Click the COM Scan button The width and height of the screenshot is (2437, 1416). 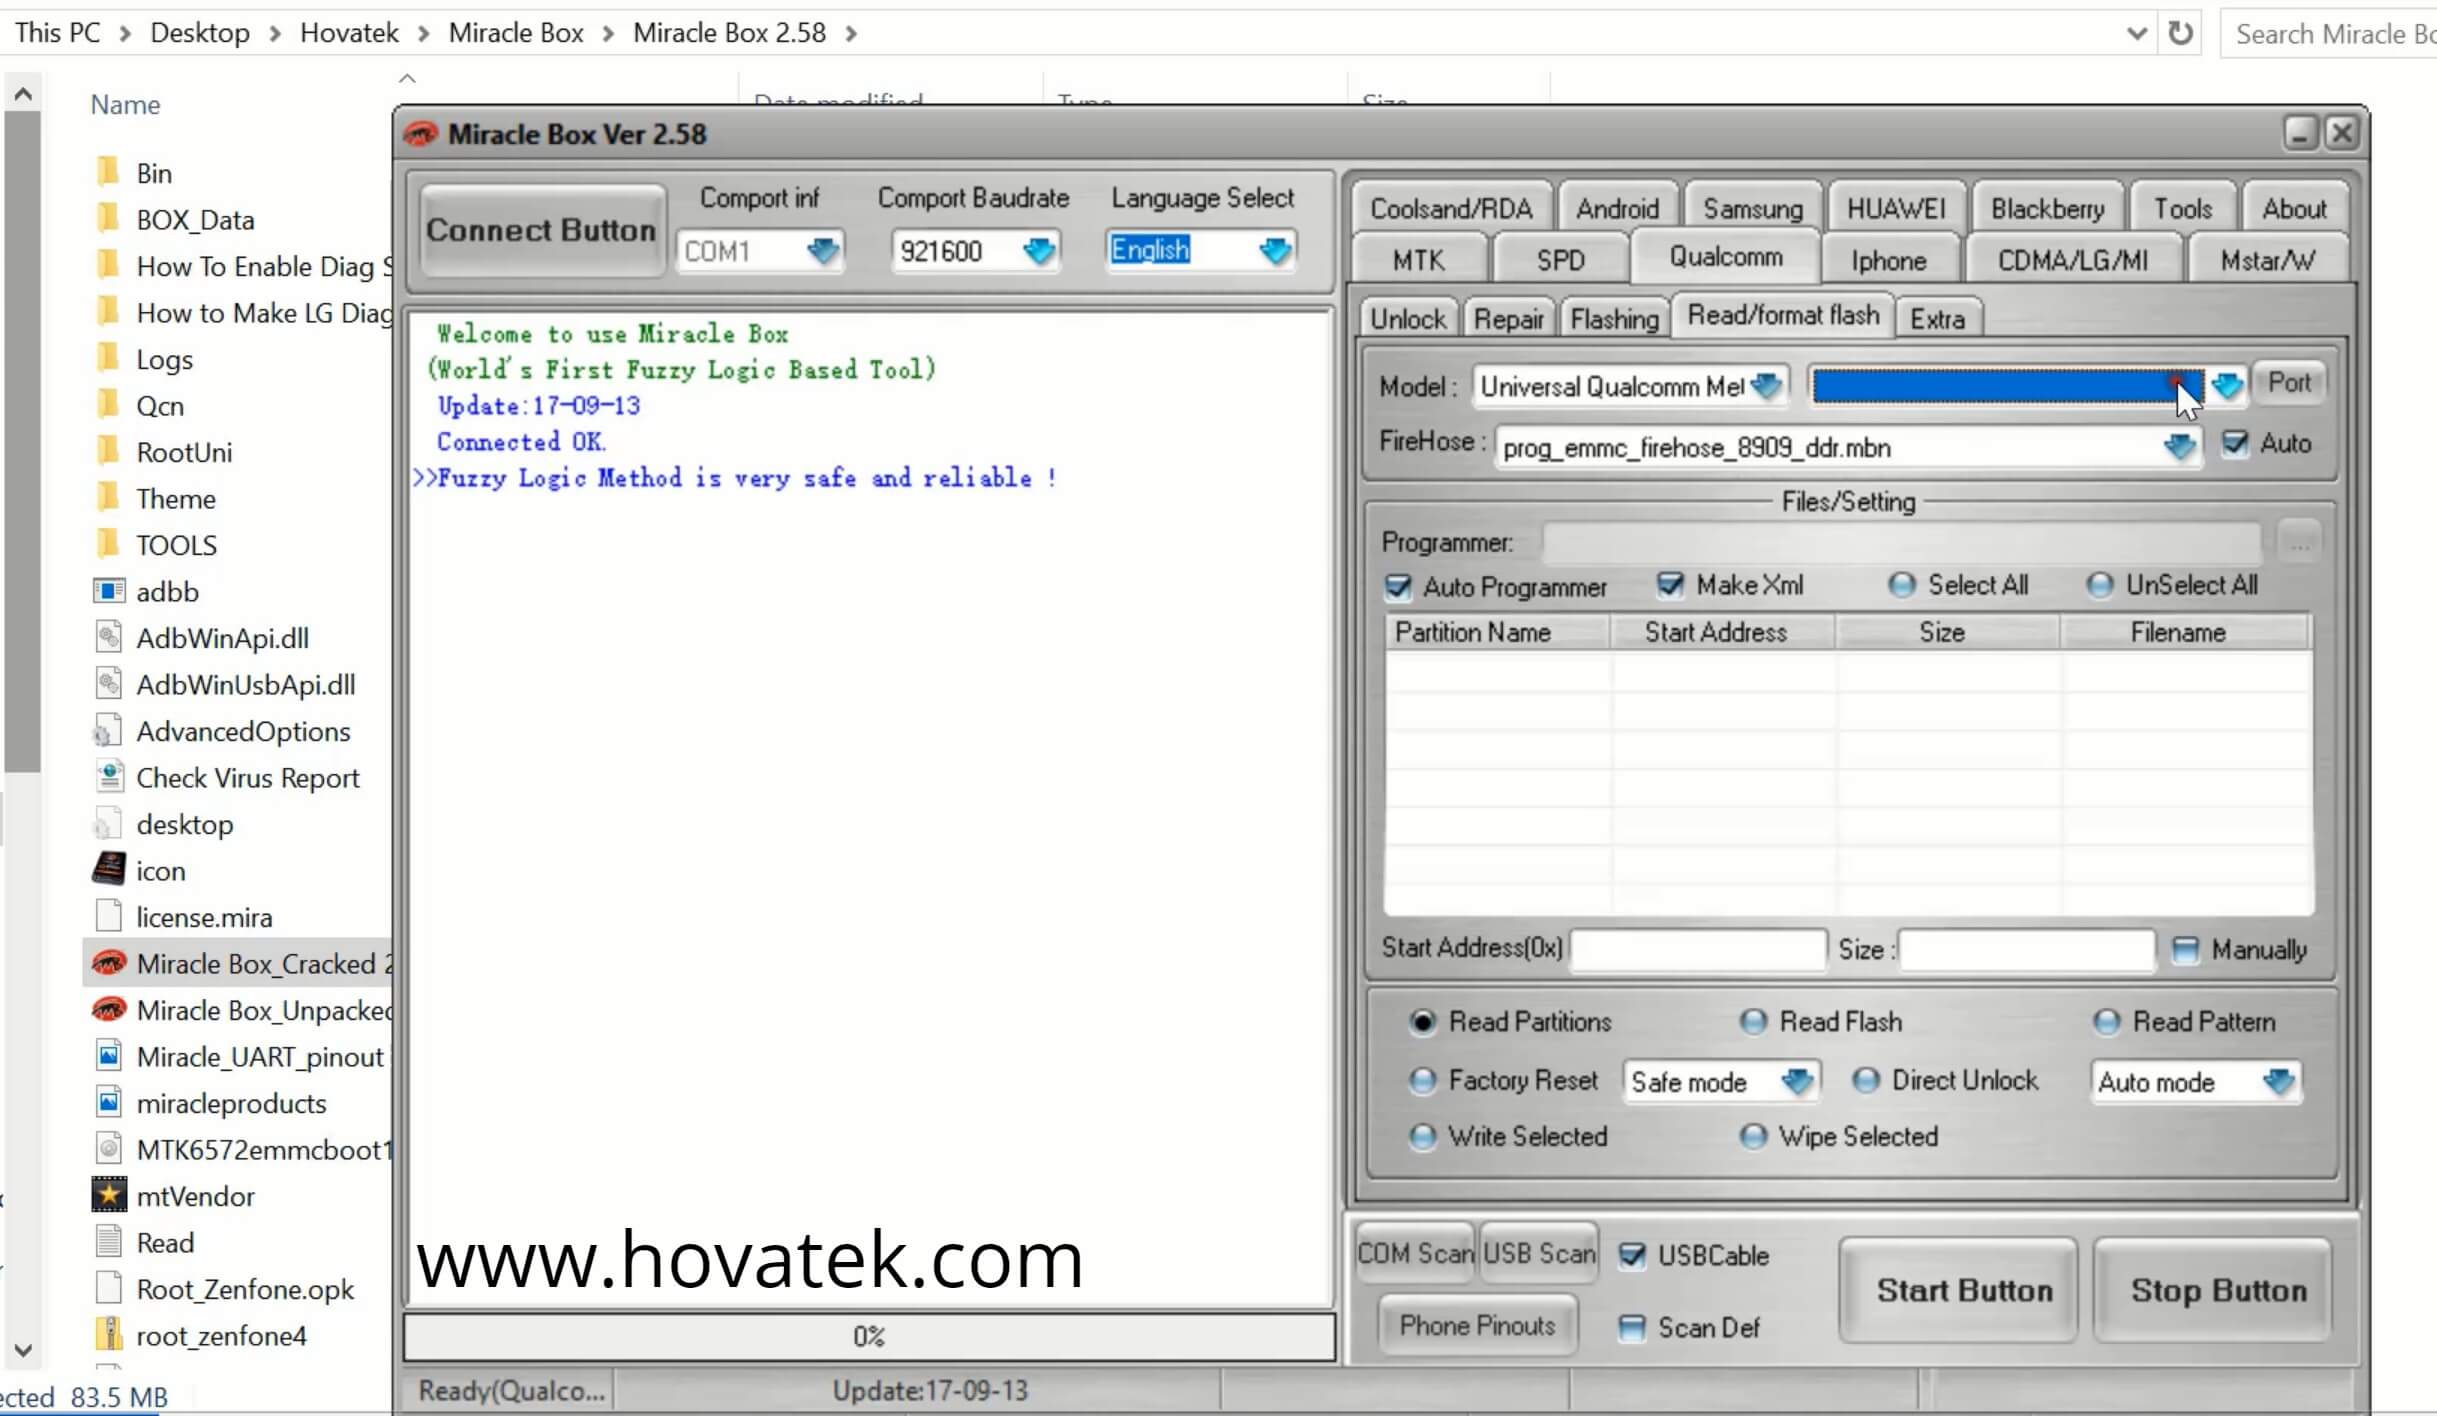(1415, 1253)
